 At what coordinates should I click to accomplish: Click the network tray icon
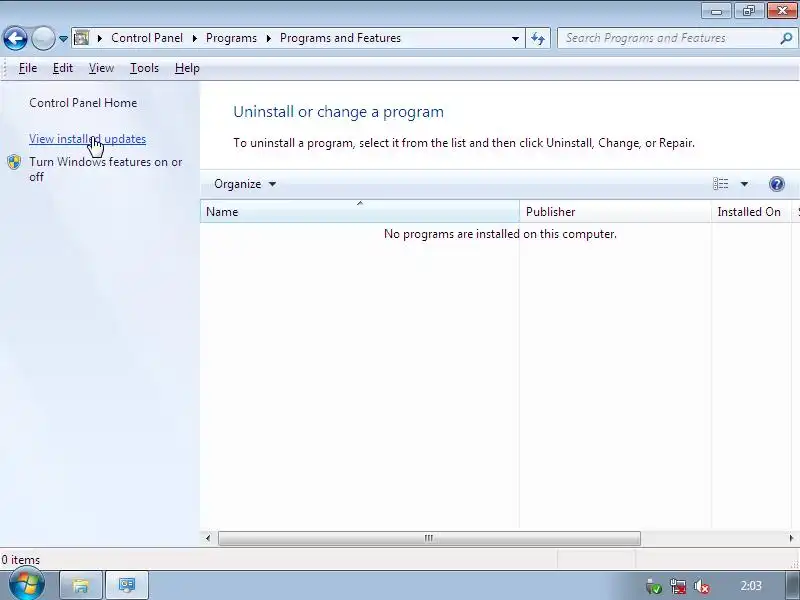[x=679, y=587]
